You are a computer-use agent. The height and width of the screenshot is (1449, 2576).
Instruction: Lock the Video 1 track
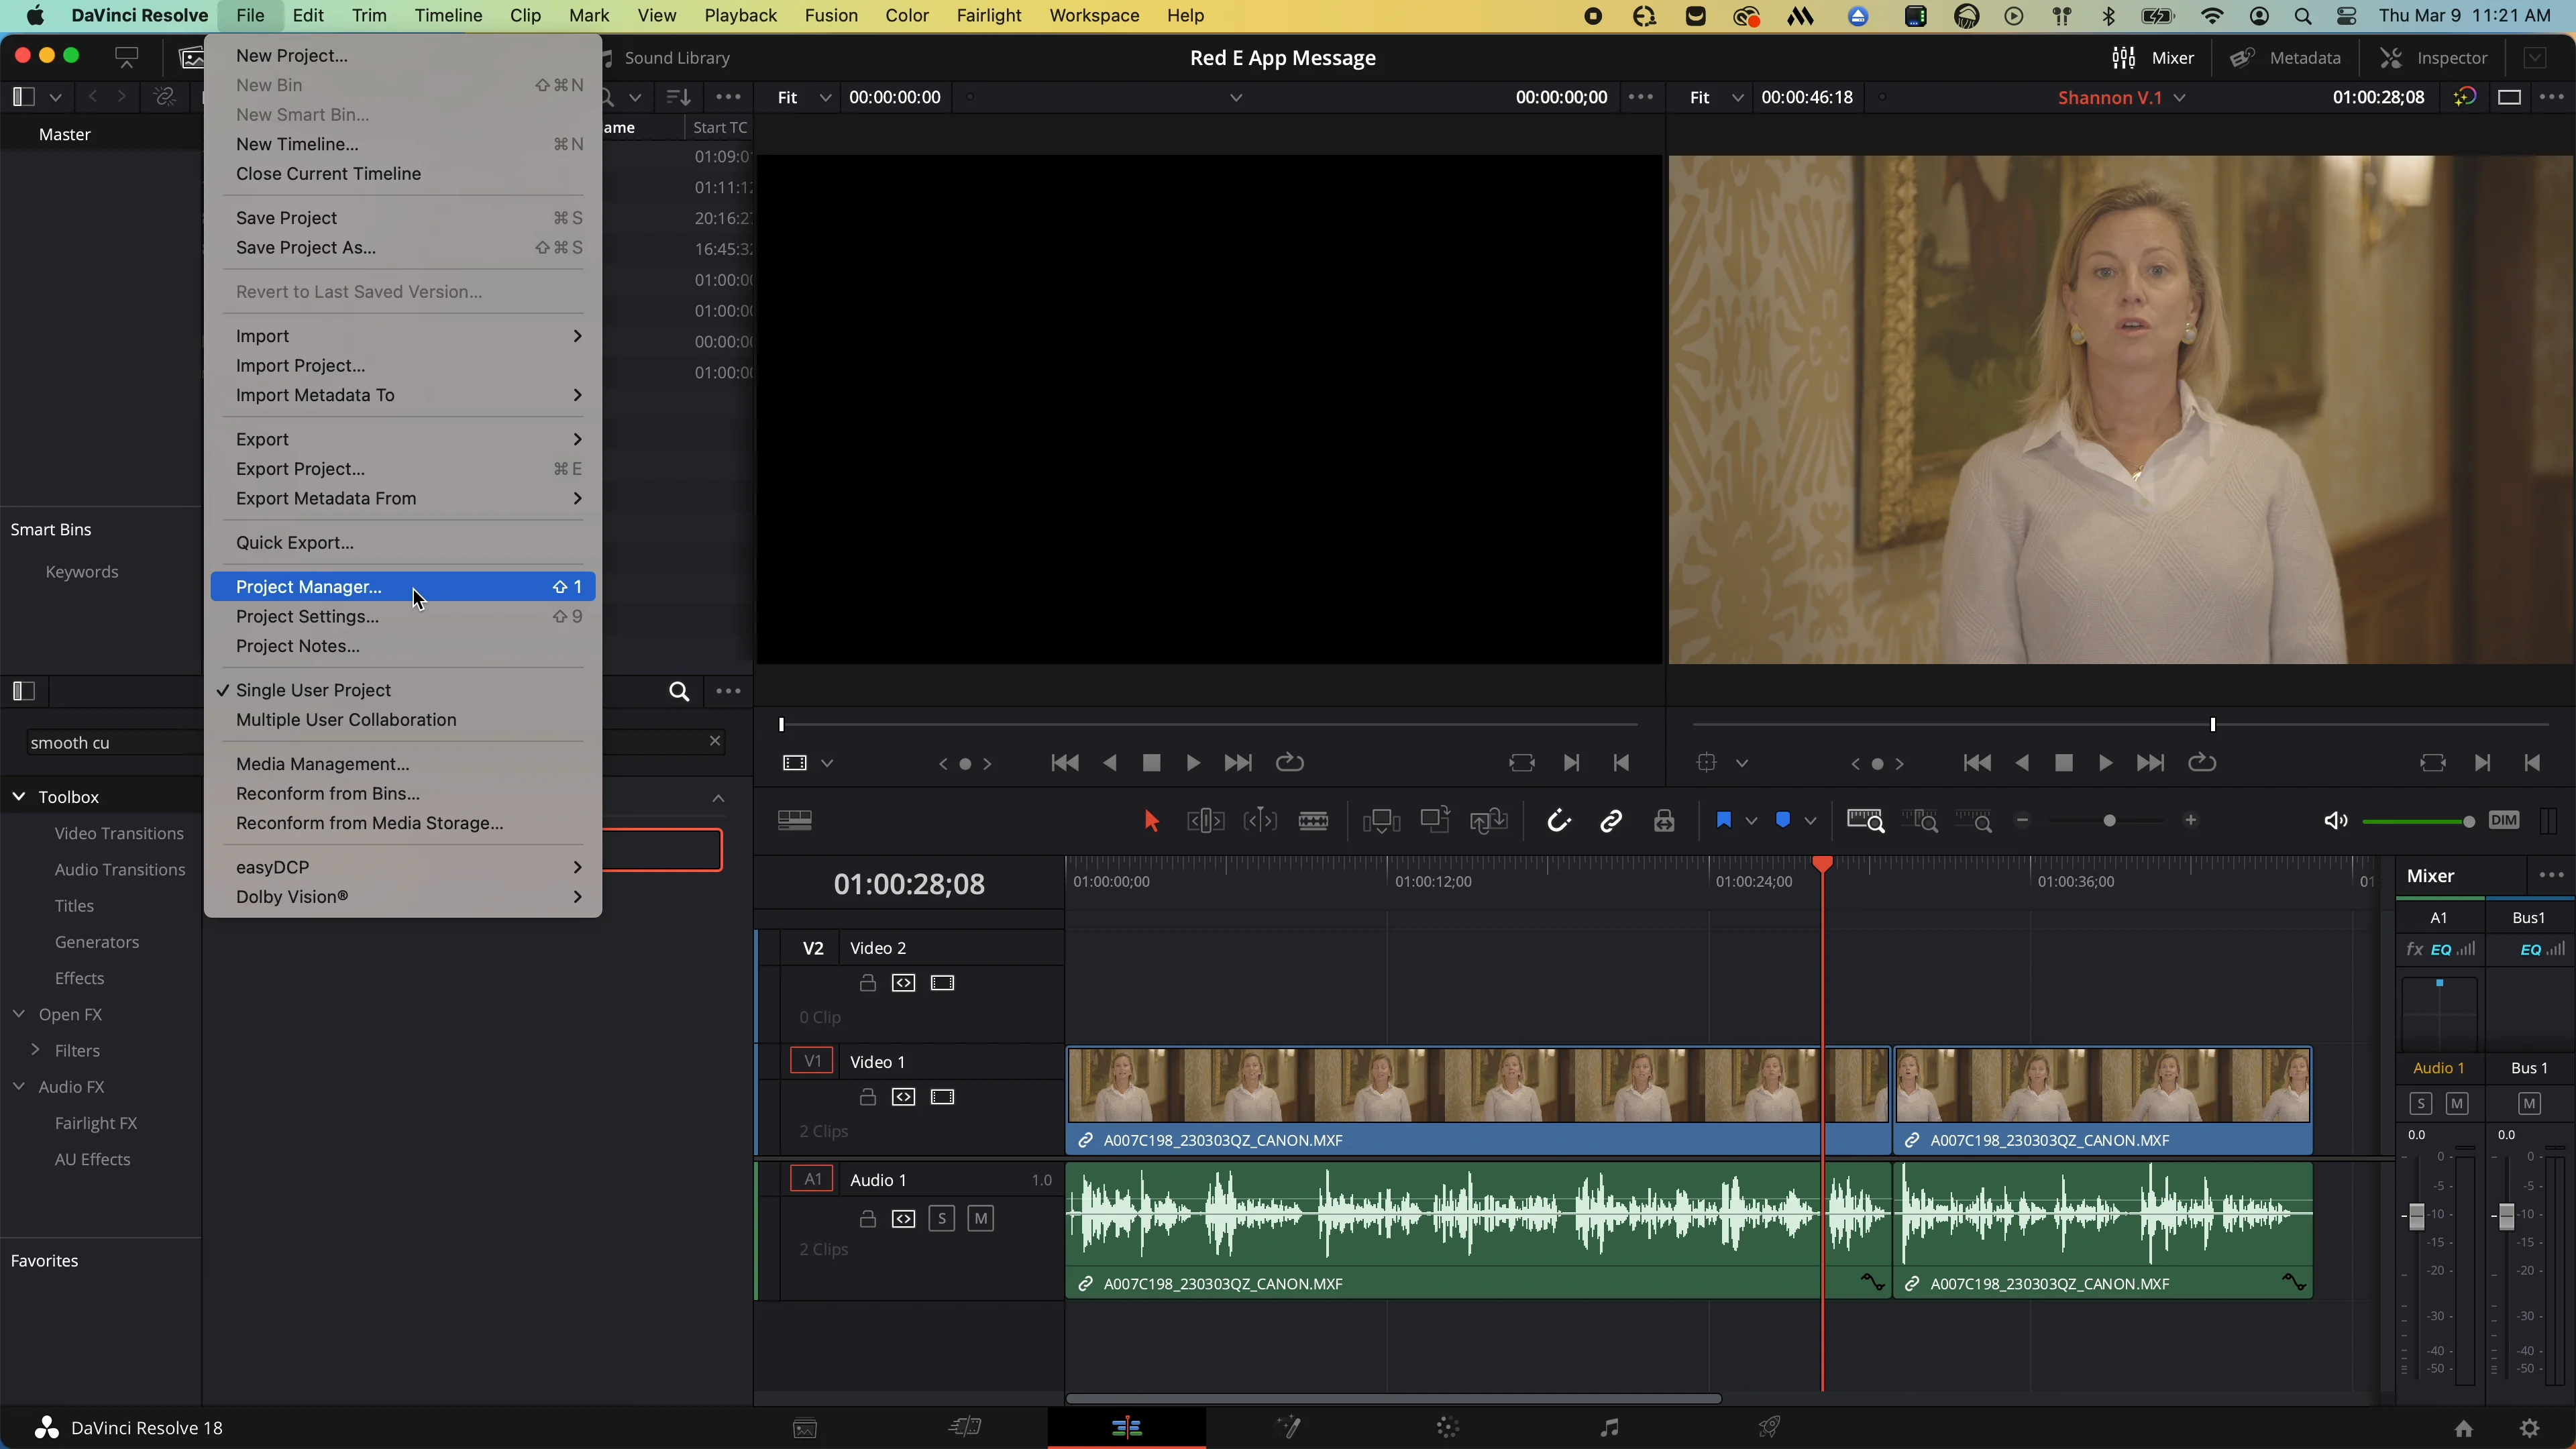866,1096
